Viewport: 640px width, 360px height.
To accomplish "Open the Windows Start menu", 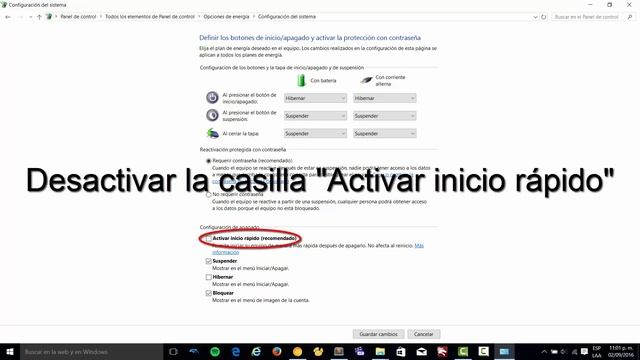I will [x=10, y=351].
